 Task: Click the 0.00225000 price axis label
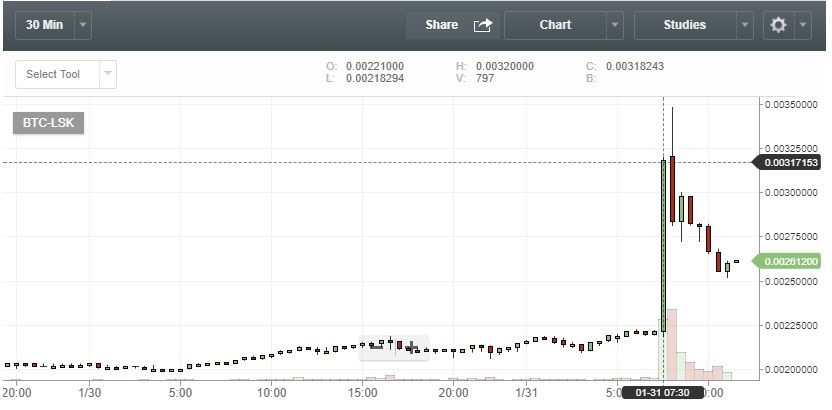click(791, 325)
